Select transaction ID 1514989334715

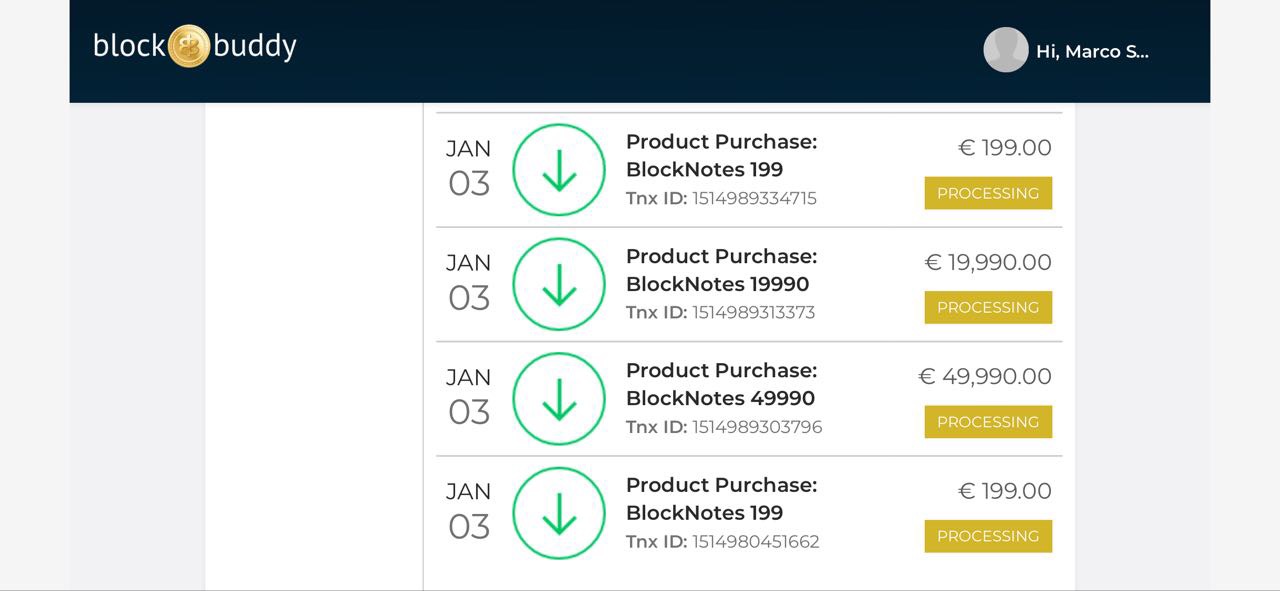tap(754, 198)
